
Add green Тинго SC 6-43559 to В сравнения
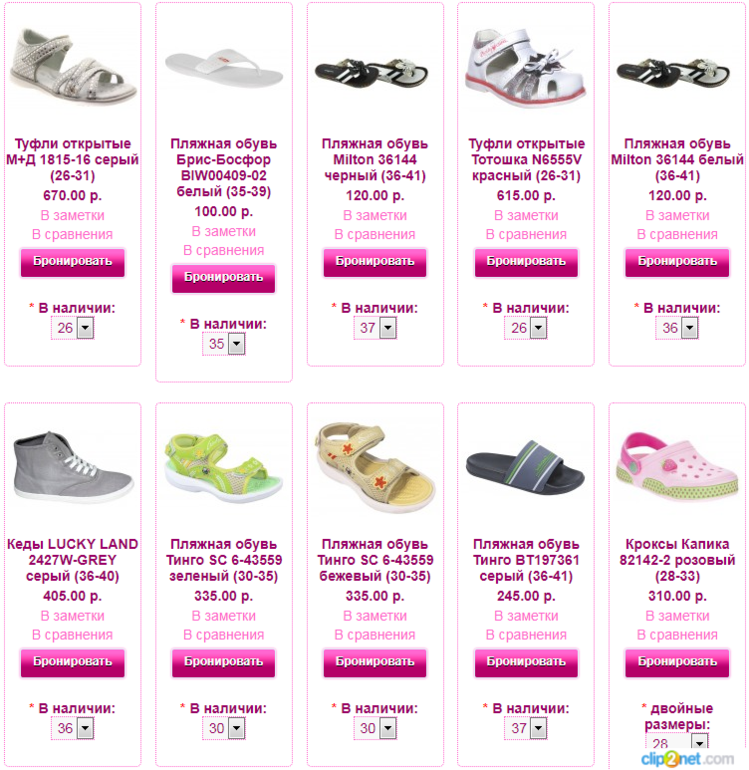coord(224,635)
